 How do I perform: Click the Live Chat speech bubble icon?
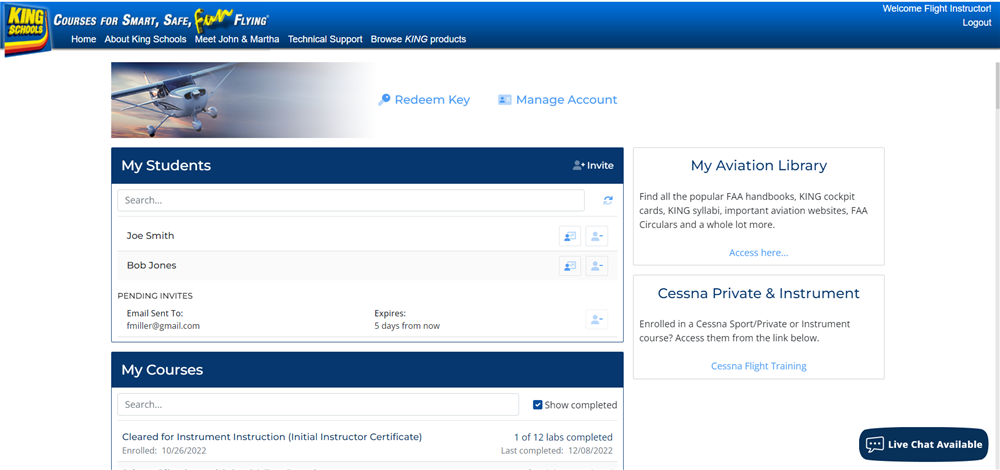click(x=874, y=444)
